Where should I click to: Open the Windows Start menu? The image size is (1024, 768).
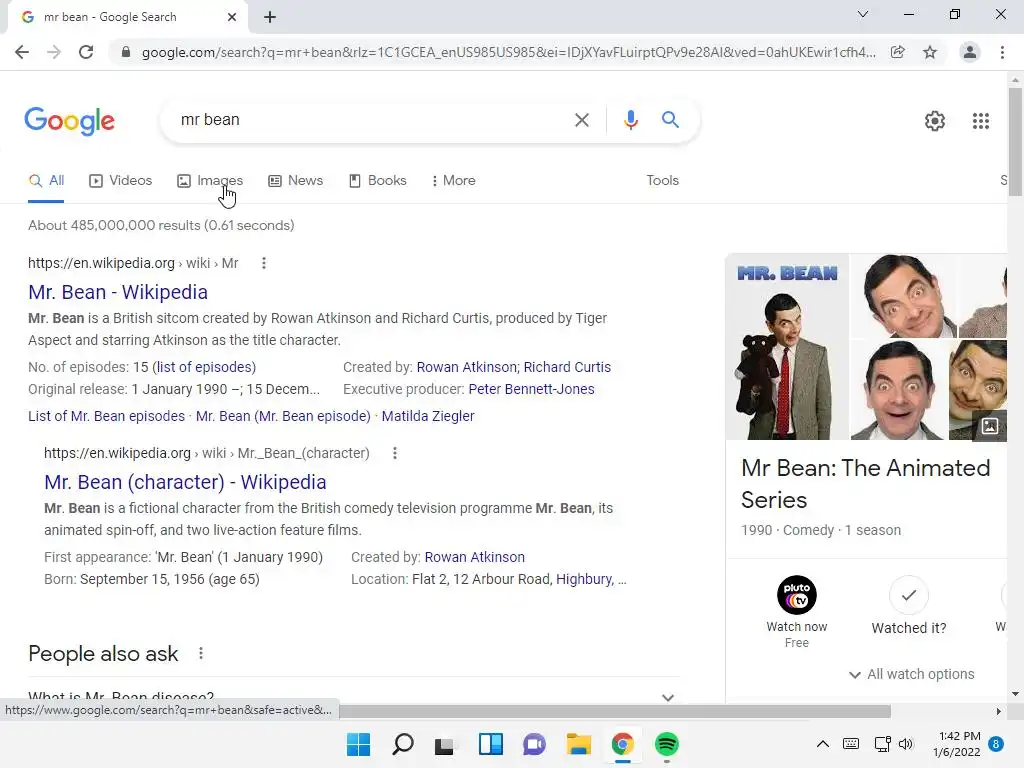pyautogui.click(x=359, y=744)
